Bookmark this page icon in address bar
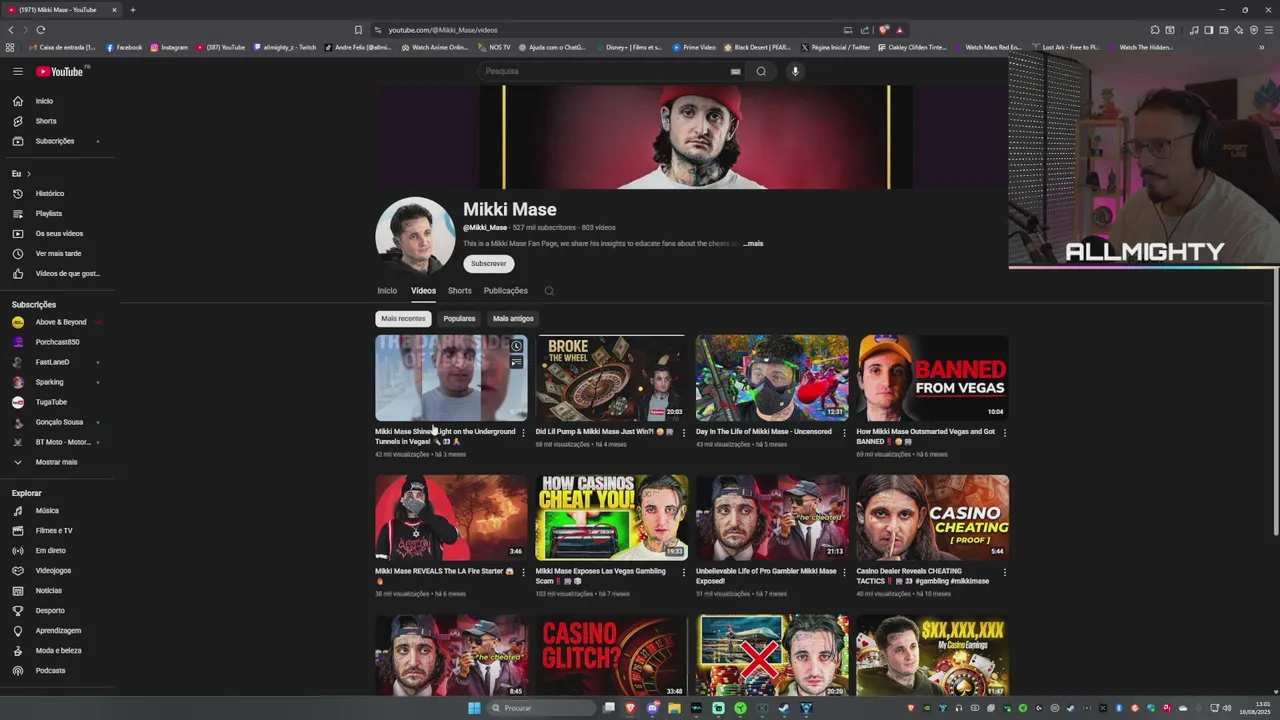1280x720 pixels. pyautogui.click(x=358, y=30)
